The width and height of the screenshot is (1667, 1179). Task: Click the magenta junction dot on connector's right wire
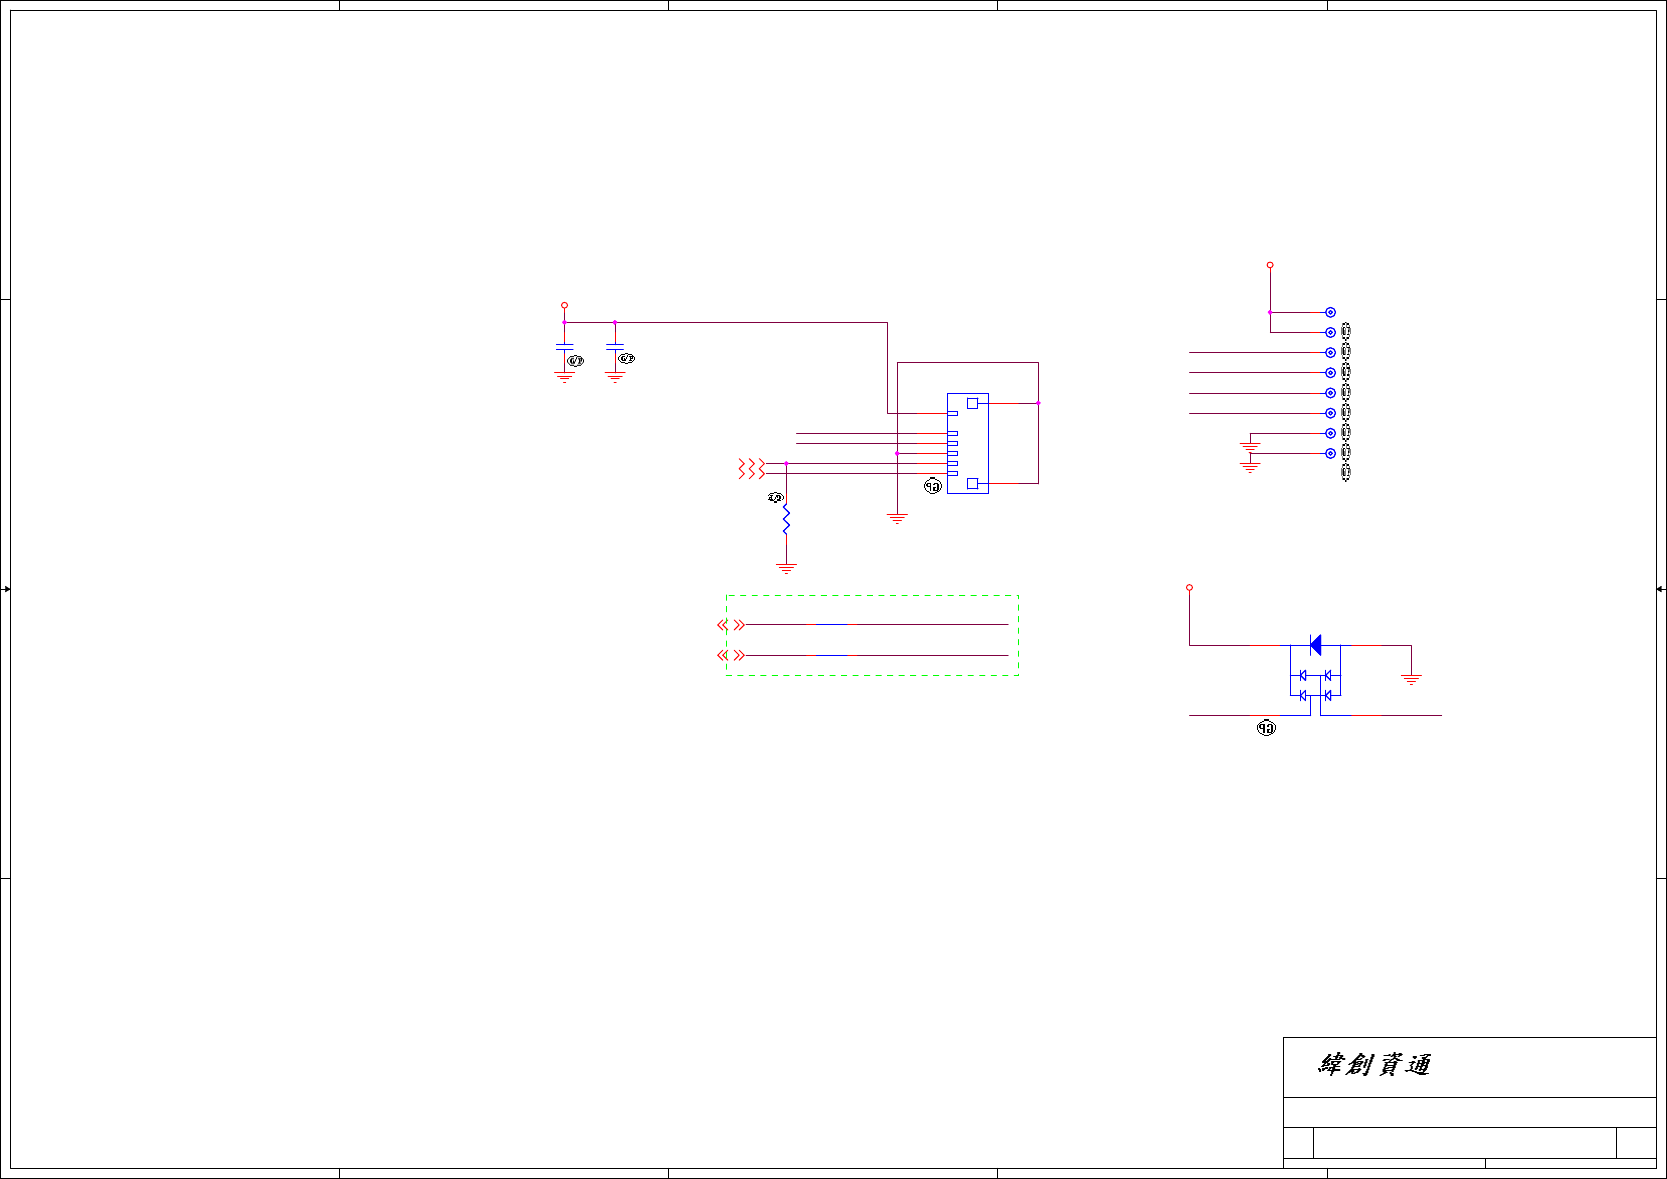(1038, 403)
